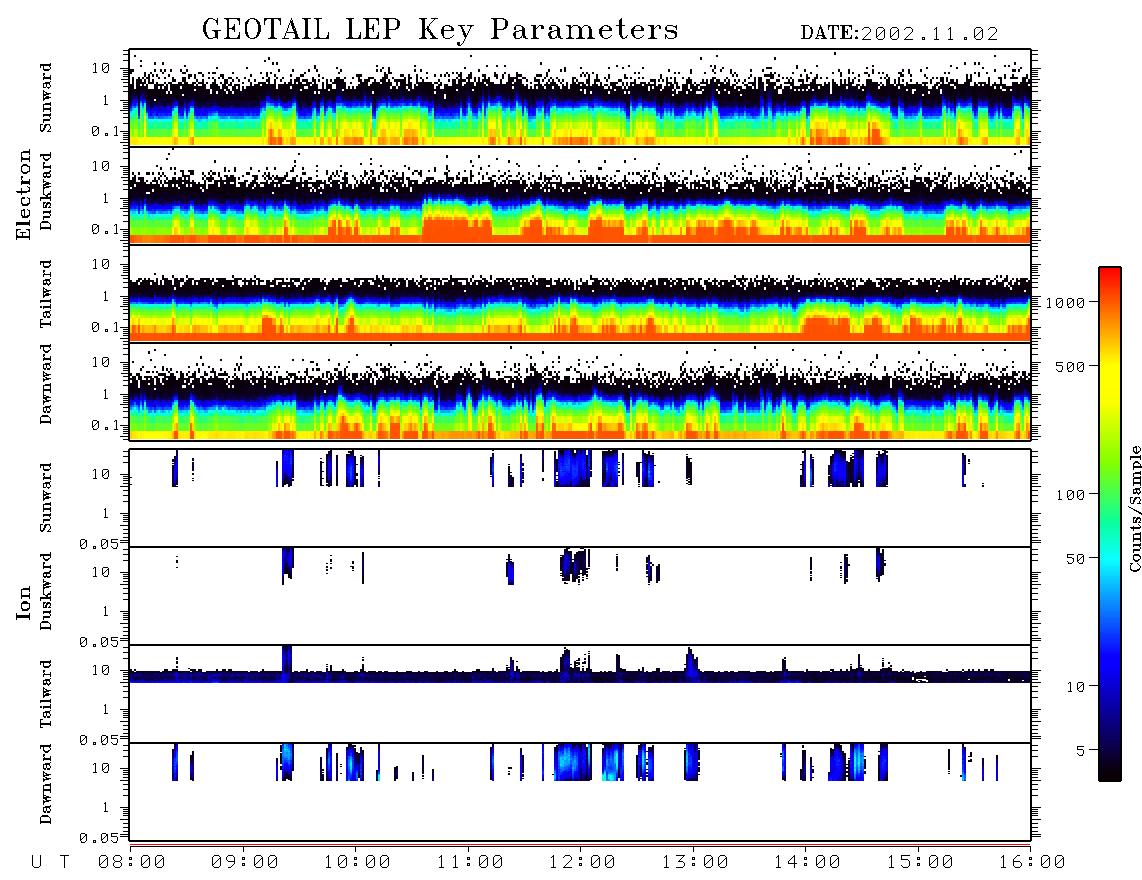Image resolution: width=1142 pixels, height=880 pixels.
Task: Click the 'U T' time axis label
Action: pos(50,862)
